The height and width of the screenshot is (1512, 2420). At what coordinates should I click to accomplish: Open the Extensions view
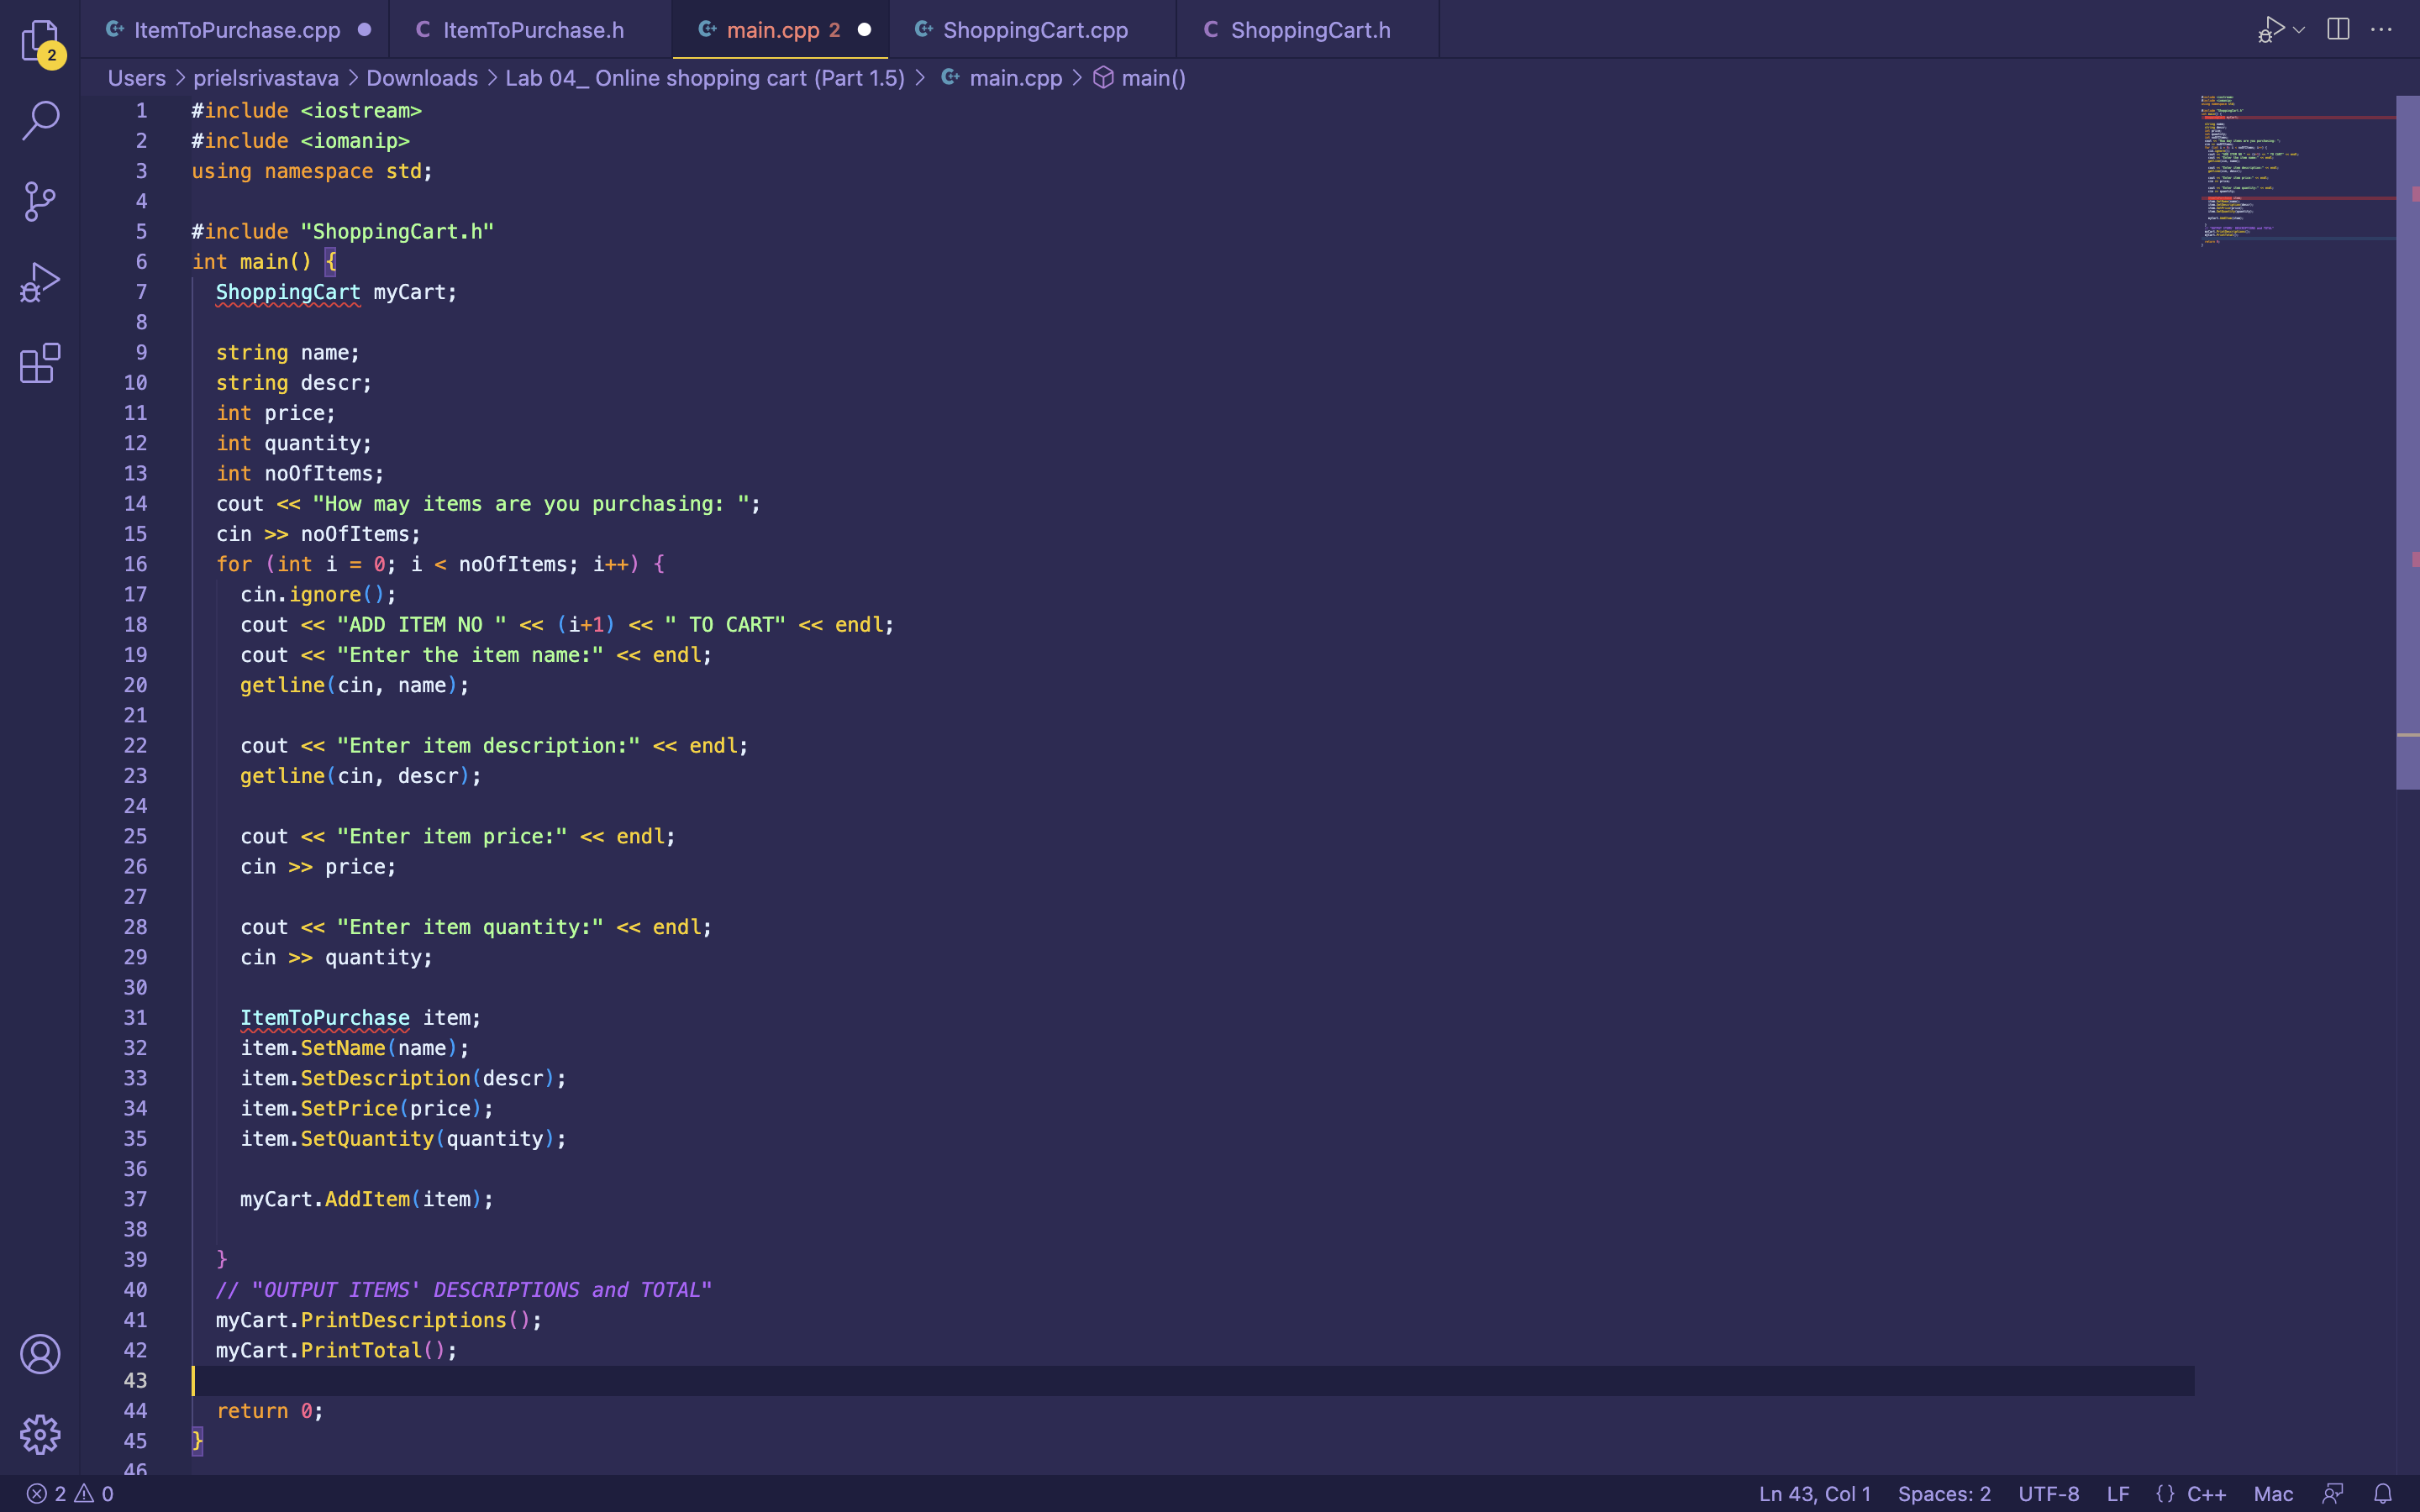tap(40, 363)
